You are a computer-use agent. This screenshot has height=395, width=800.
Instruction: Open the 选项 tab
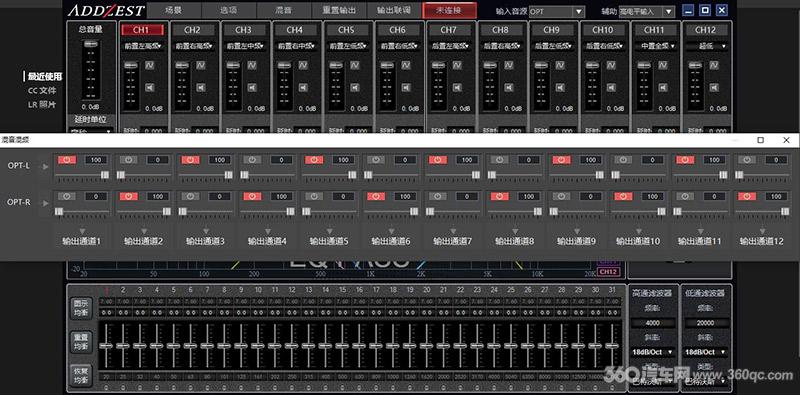(x=229, y=10)
